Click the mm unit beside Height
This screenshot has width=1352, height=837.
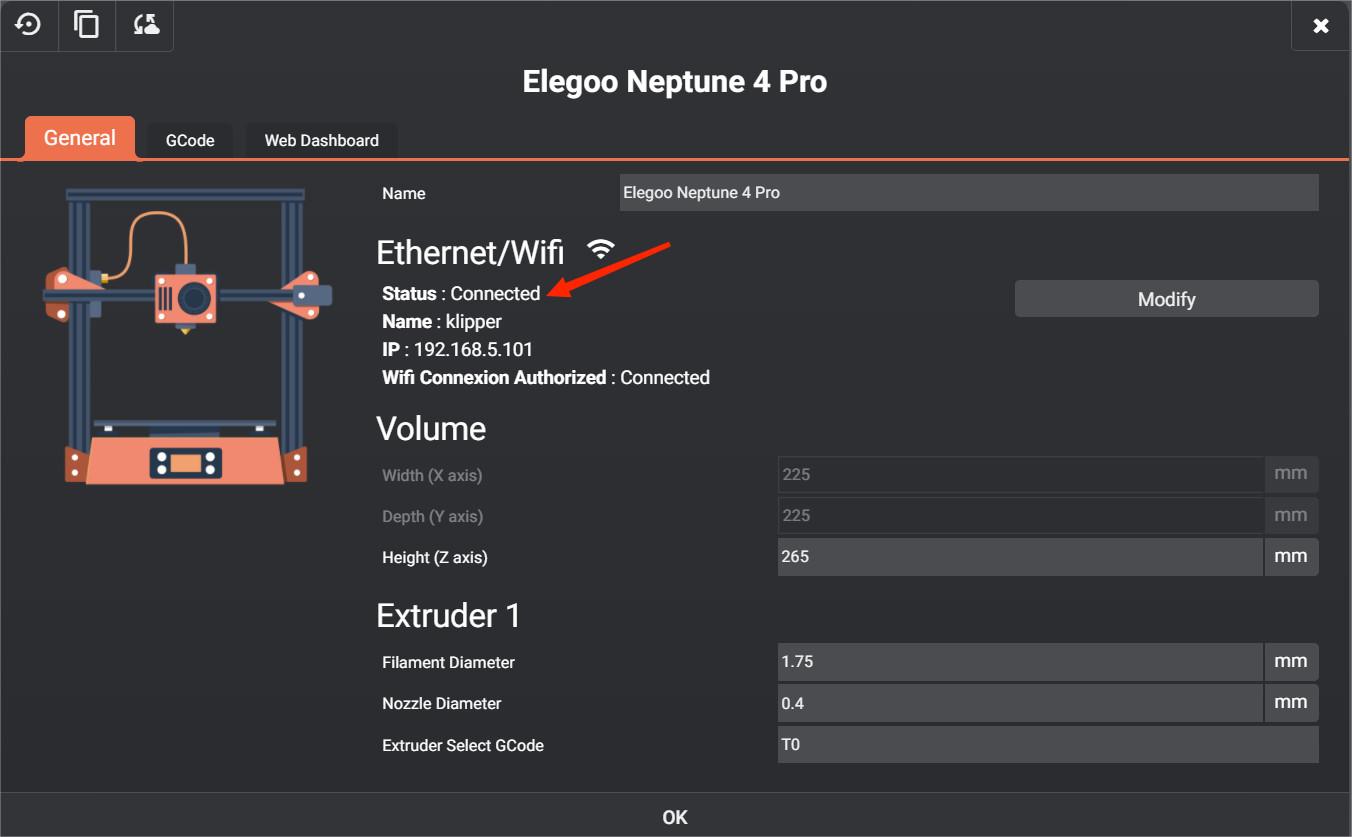tap(1291, 557)
